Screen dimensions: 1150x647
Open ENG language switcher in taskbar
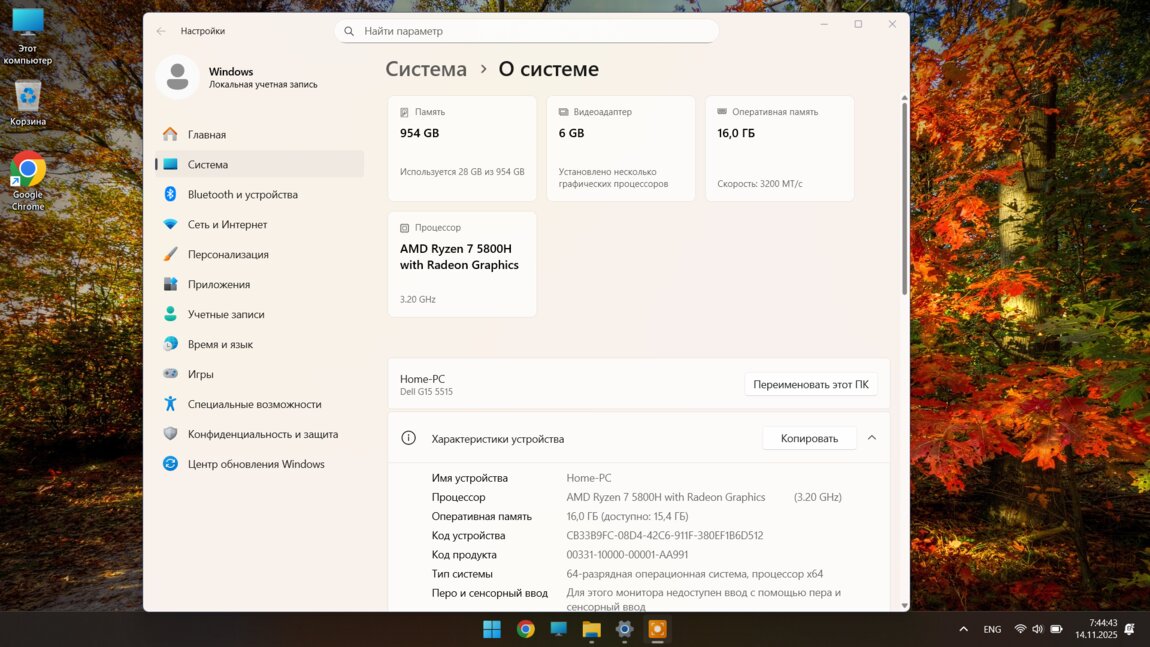coord(992,629)
